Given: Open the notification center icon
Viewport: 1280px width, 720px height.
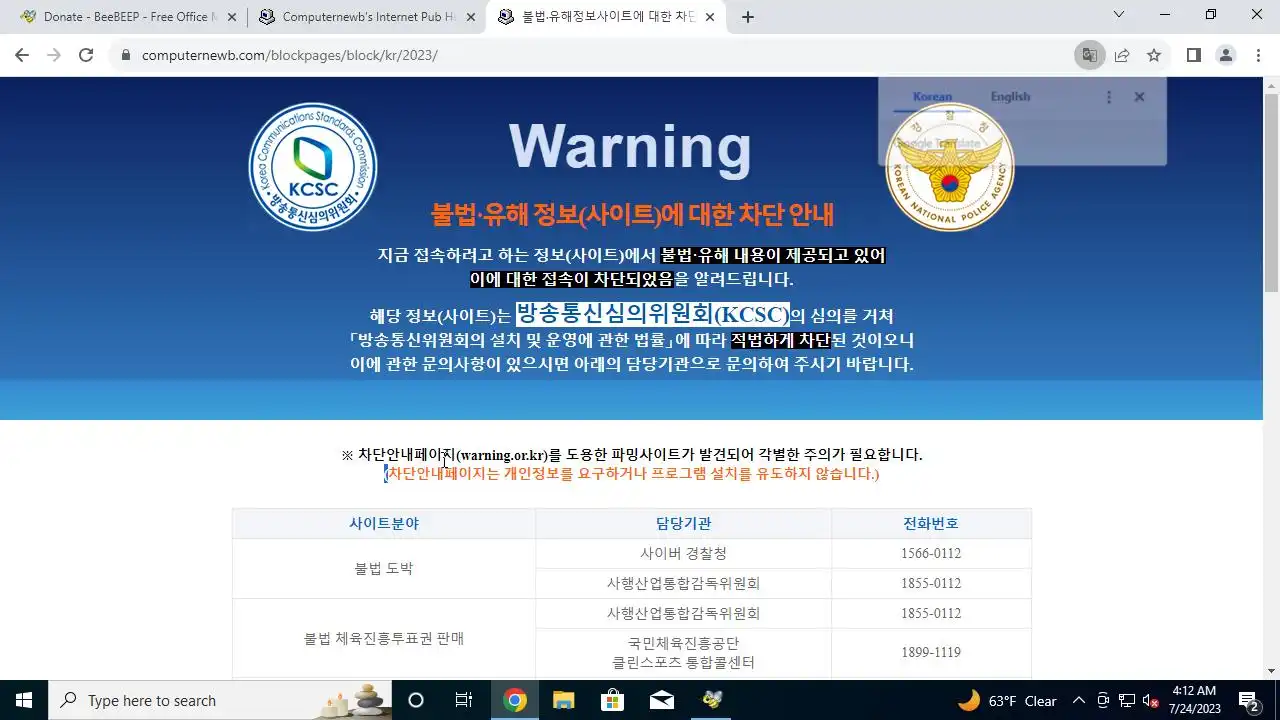Looking at the screenshot, I should (1248, 700).
